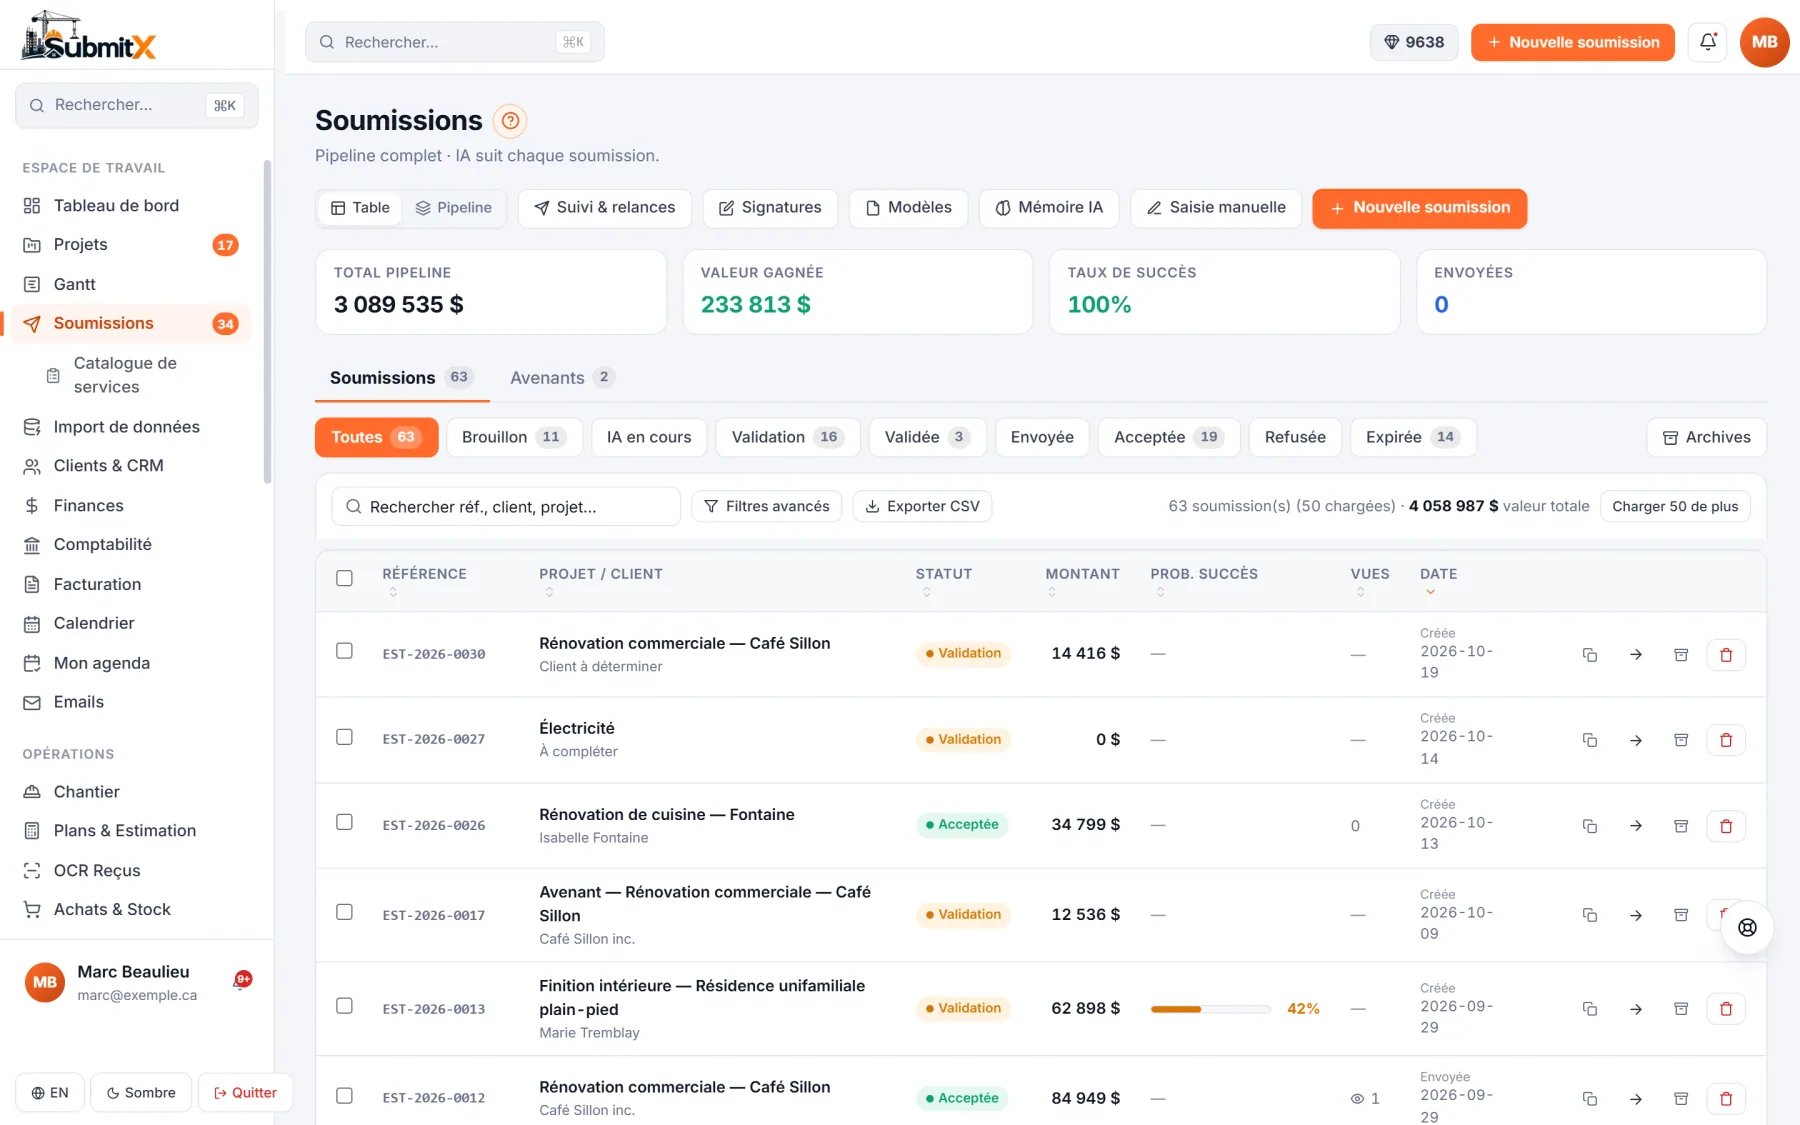The height and width of the screenshot is (1125, 1800).
Task: Click the 9638 credits diamond badge
Action: (x=1414, y=42)
